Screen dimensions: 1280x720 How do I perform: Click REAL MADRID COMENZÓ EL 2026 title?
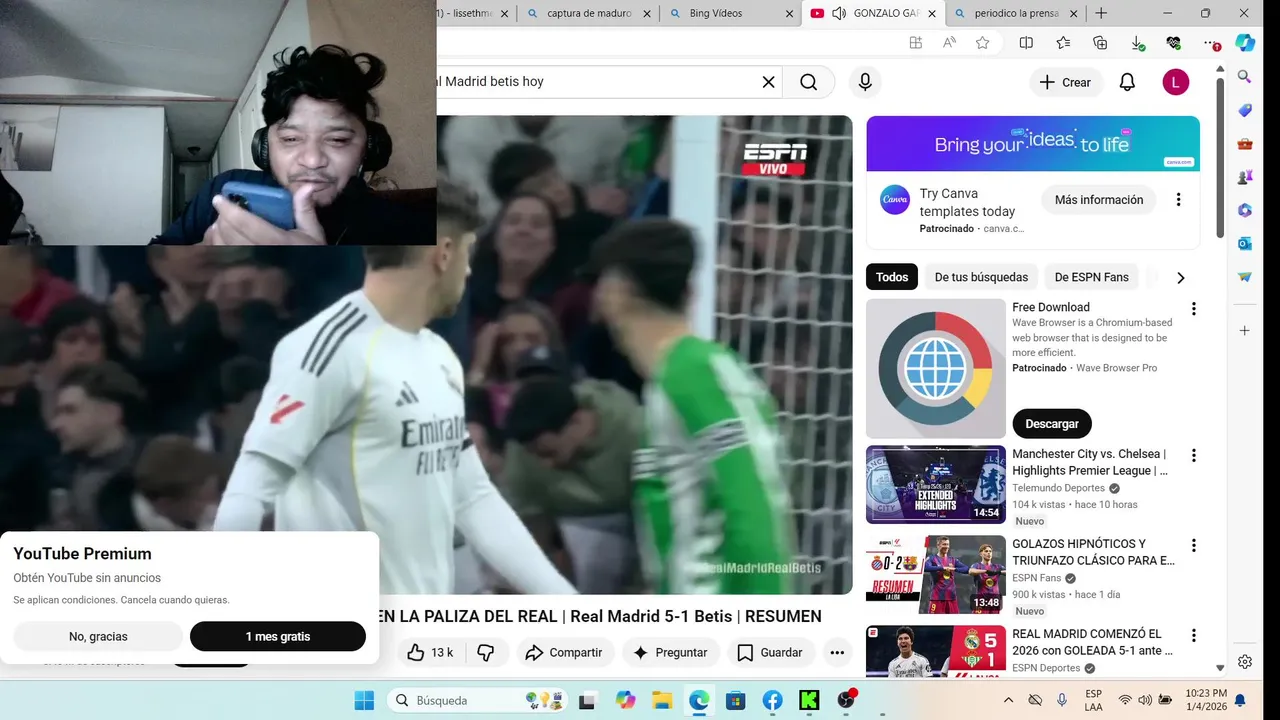coord(1092,642)
